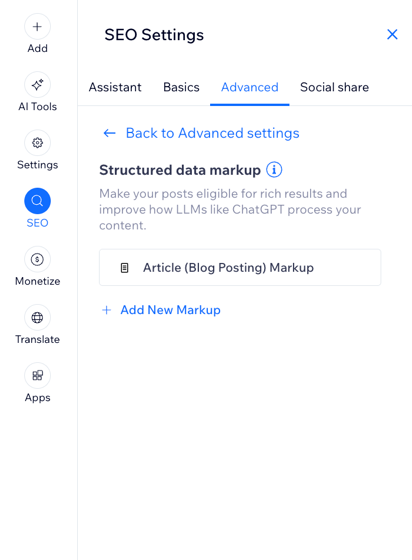The height and width of the screenshot is (560, 412).
Task: Click the SEO label in sidebar
Action: point(37,223)
